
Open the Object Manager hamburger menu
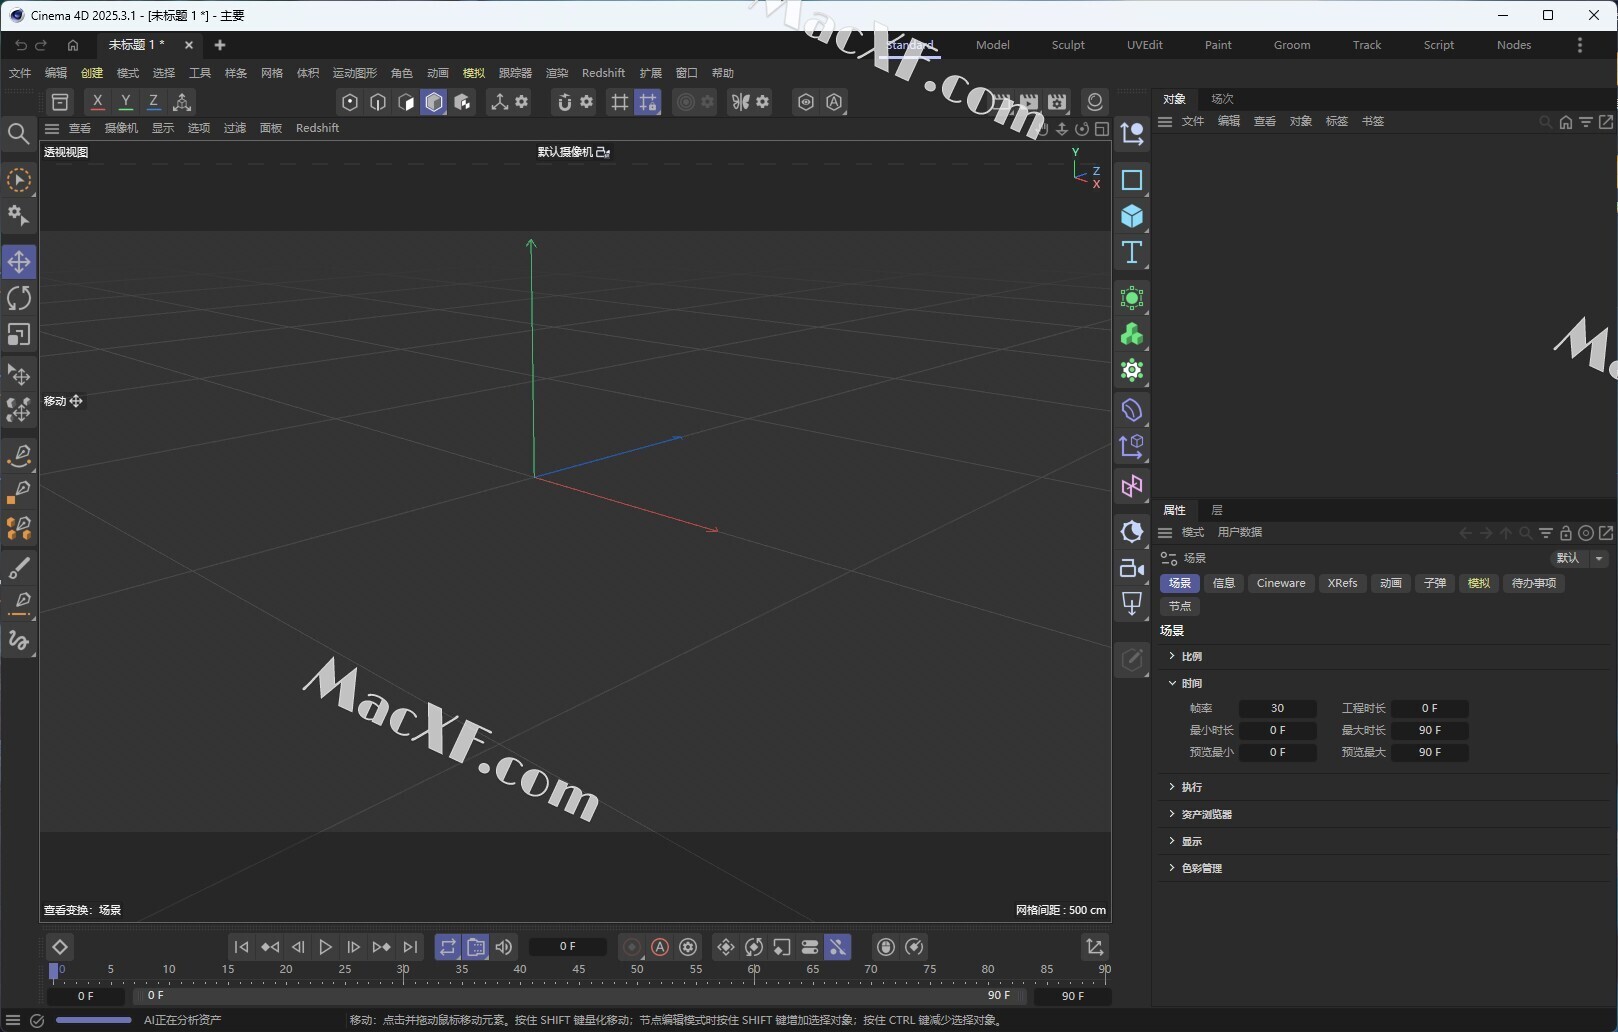[x=1165, y=122]
